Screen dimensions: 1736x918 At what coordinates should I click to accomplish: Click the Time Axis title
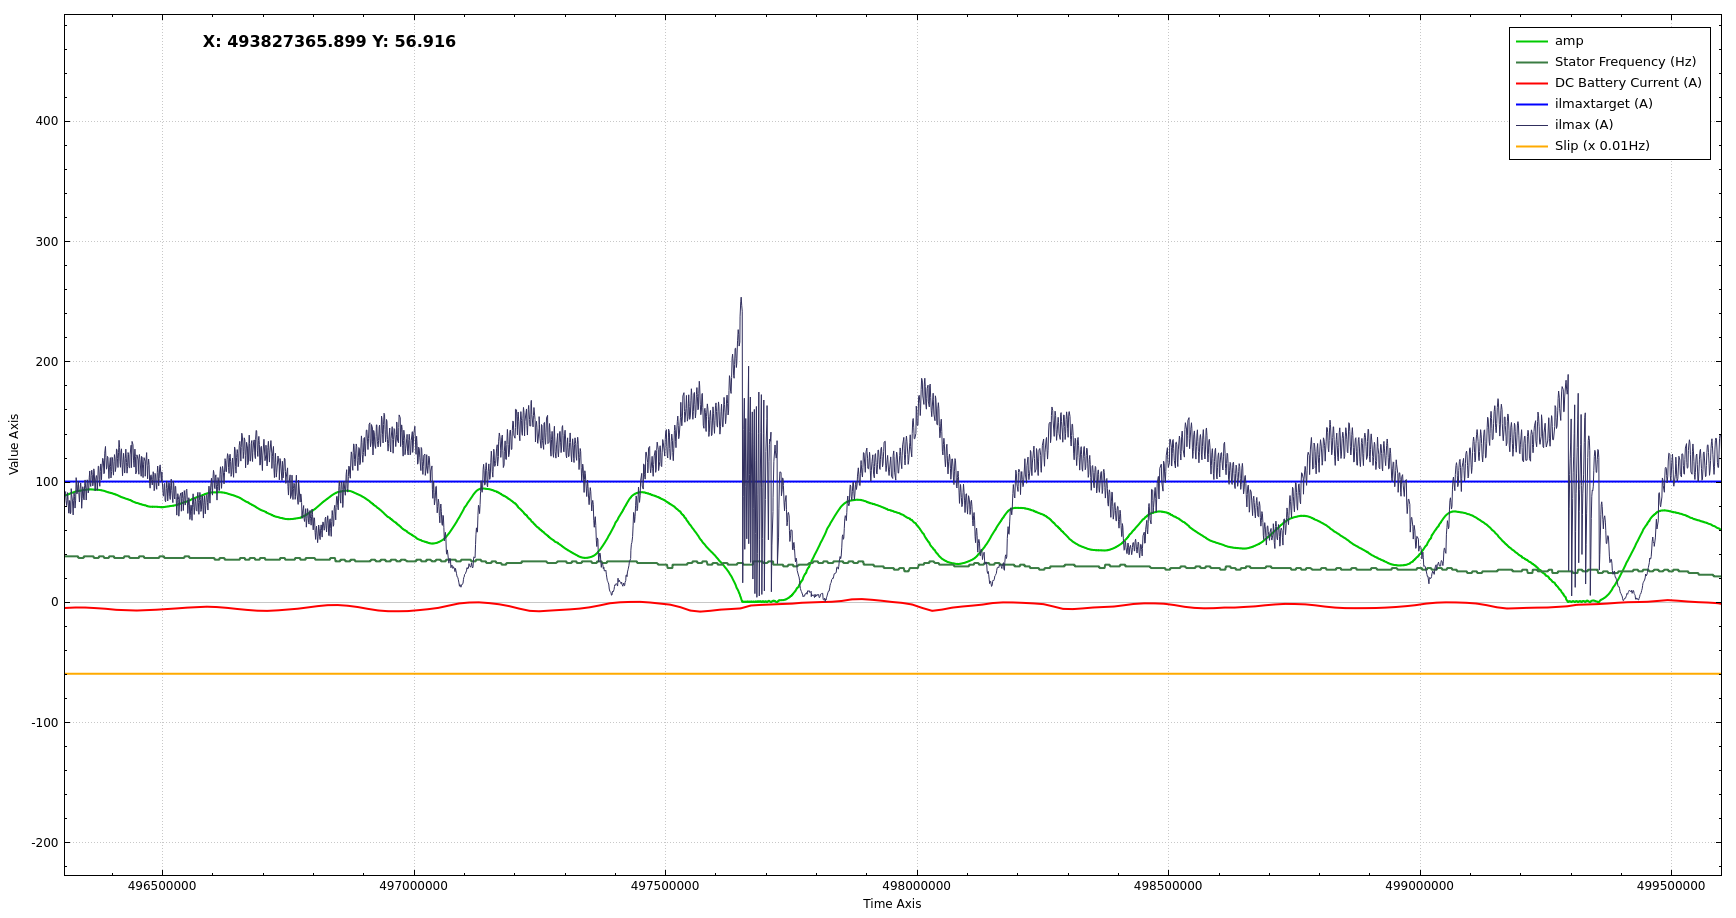pos(892,904)
